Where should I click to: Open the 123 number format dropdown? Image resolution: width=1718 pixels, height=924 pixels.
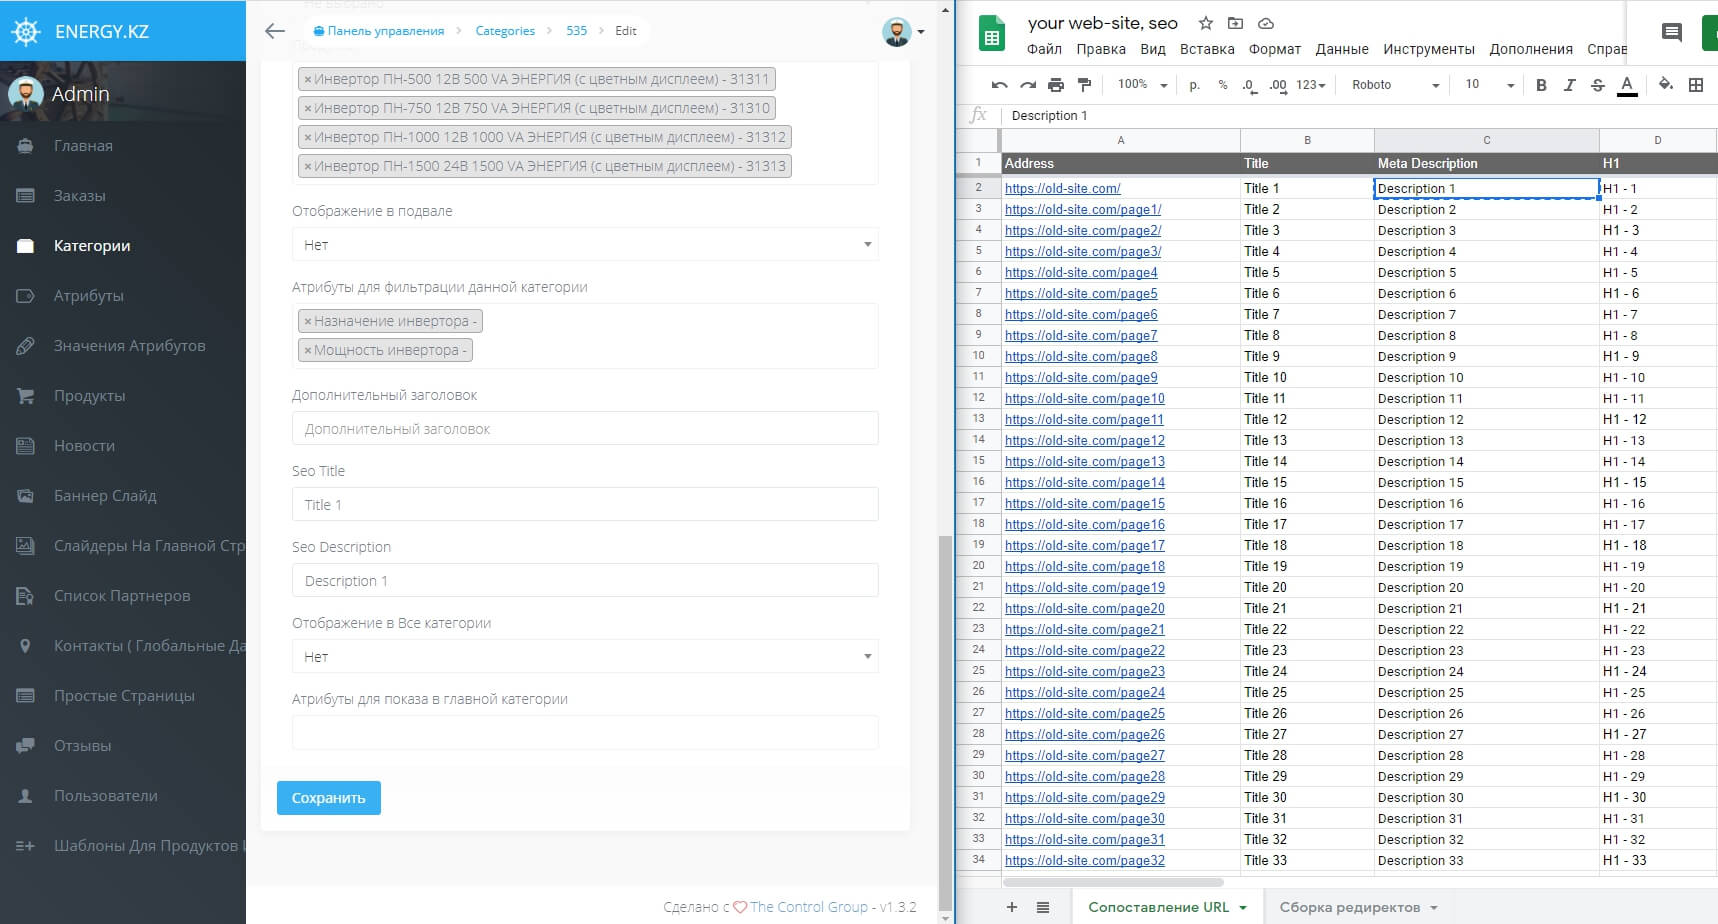(1310, 85)
